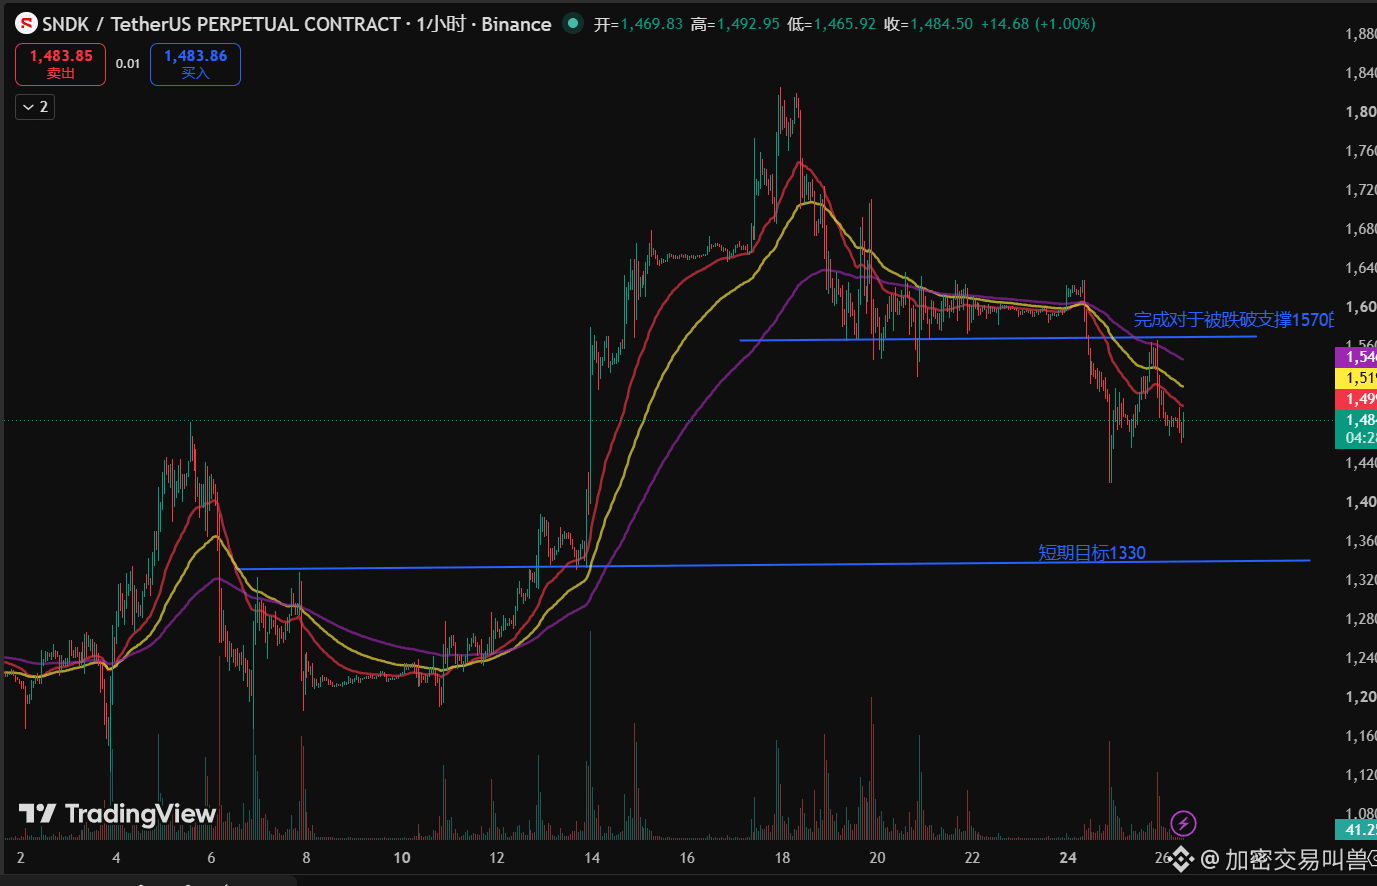Collapse the indicator legend showing 2
The image size is (1377, 886).
point(35,107)
